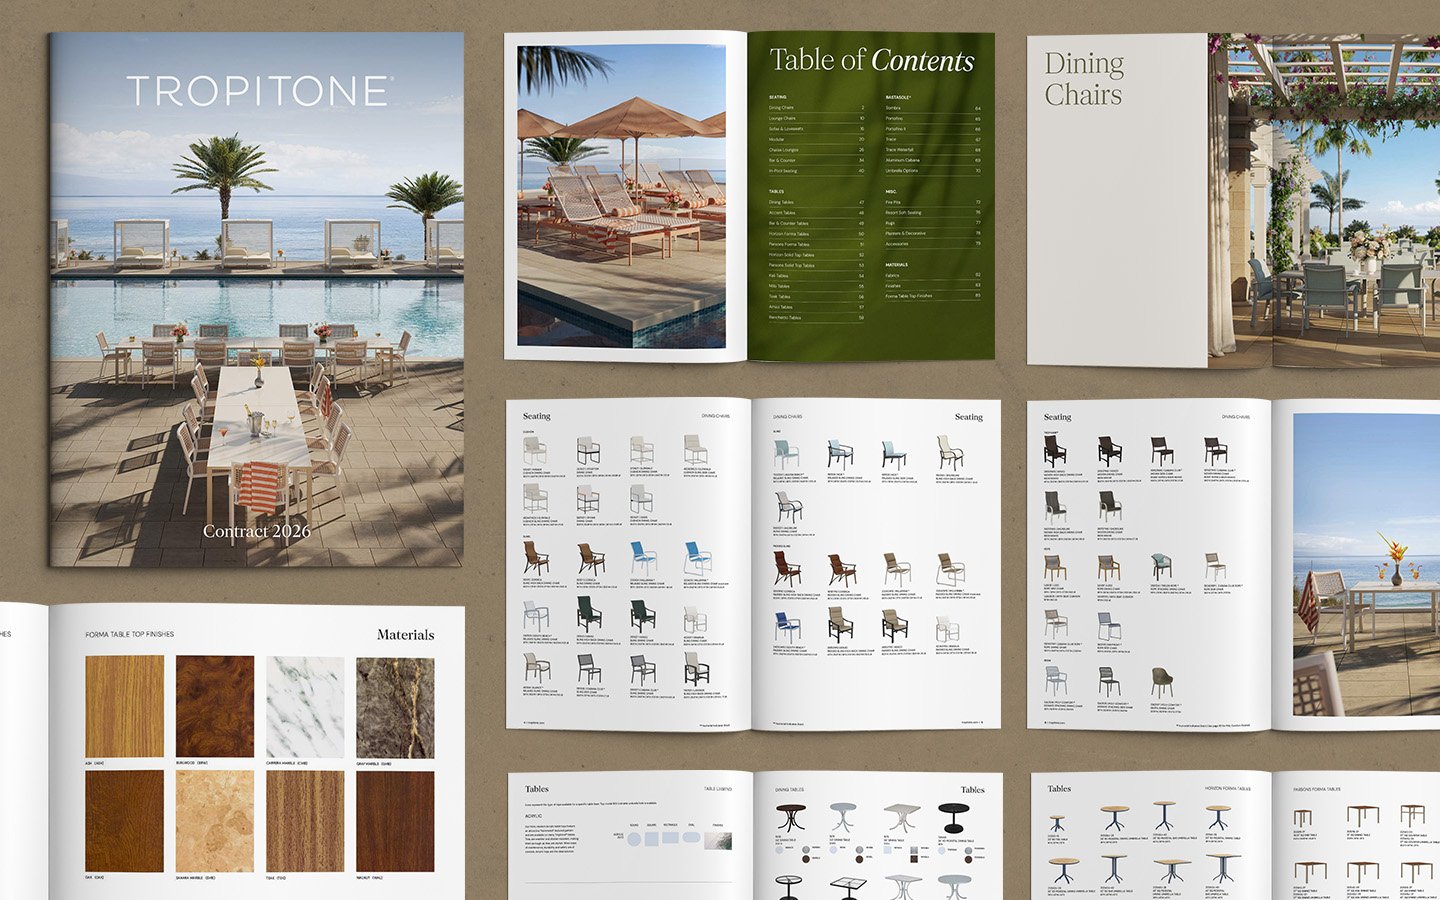Open the poolside chaise lounges photo page
Screen dimensions: 1440x900
621,196
